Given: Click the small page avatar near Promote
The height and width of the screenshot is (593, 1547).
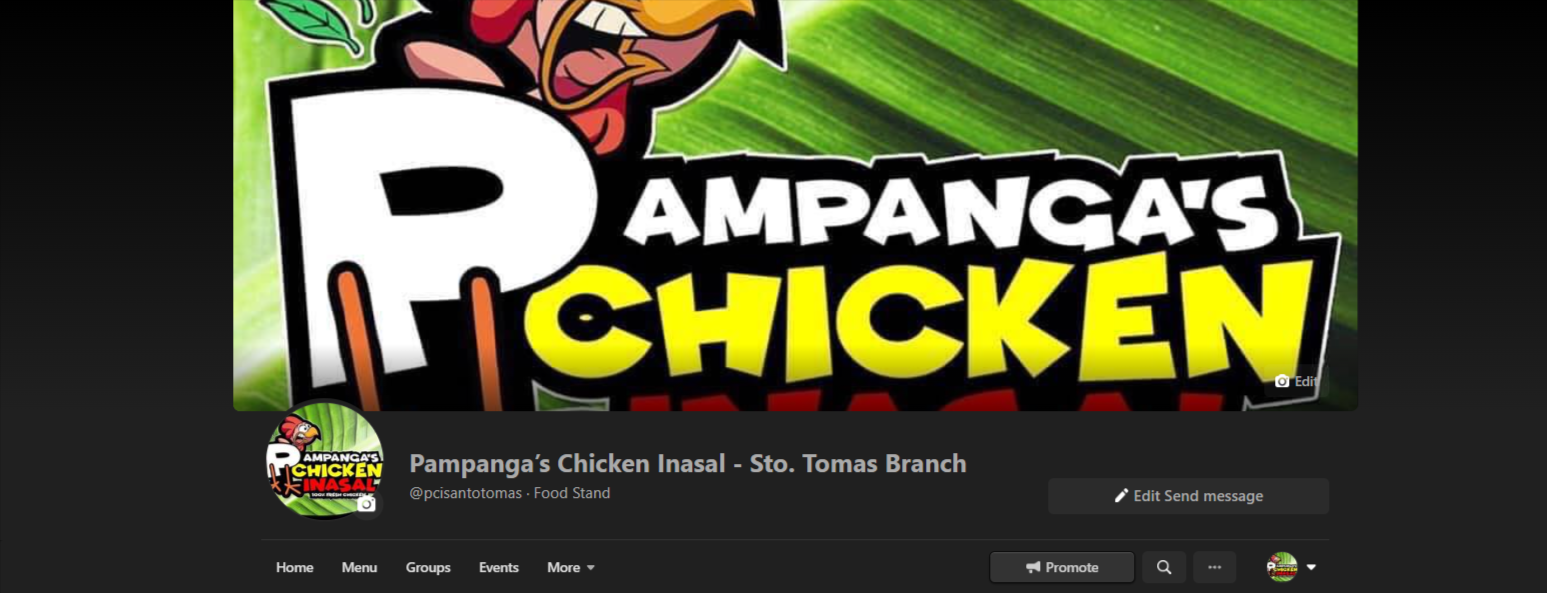Looking at the screenshot, I should point(1282,567).
